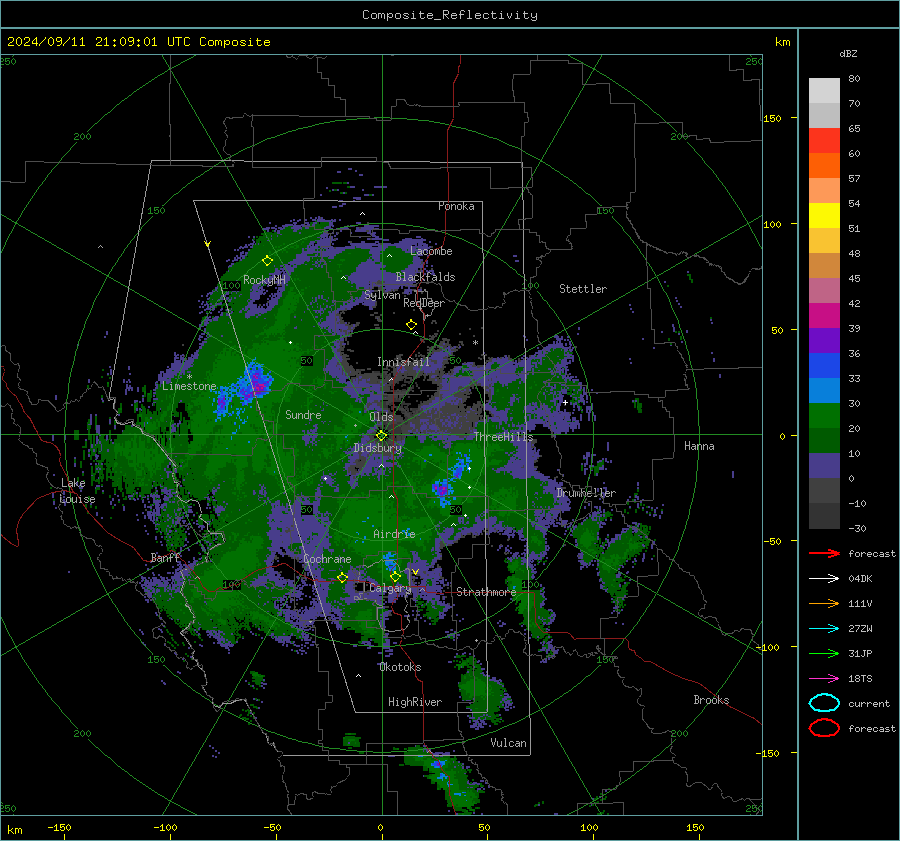Click the Stettler label
Screen dimensions: 900x841
[583, 289]
